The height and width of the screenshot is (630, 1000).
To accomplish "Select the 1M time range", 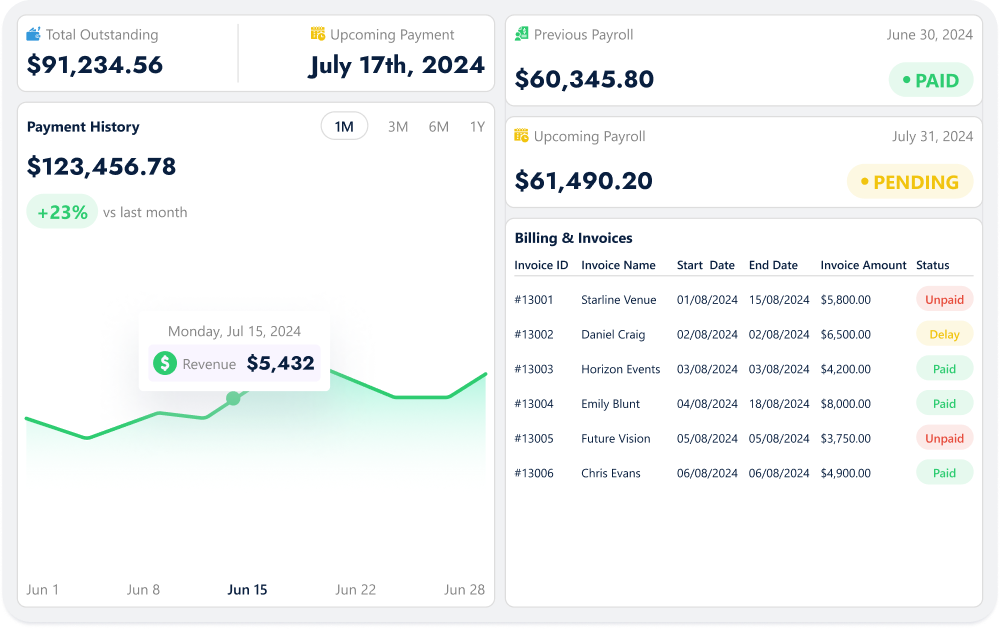I will click(344, 127).
